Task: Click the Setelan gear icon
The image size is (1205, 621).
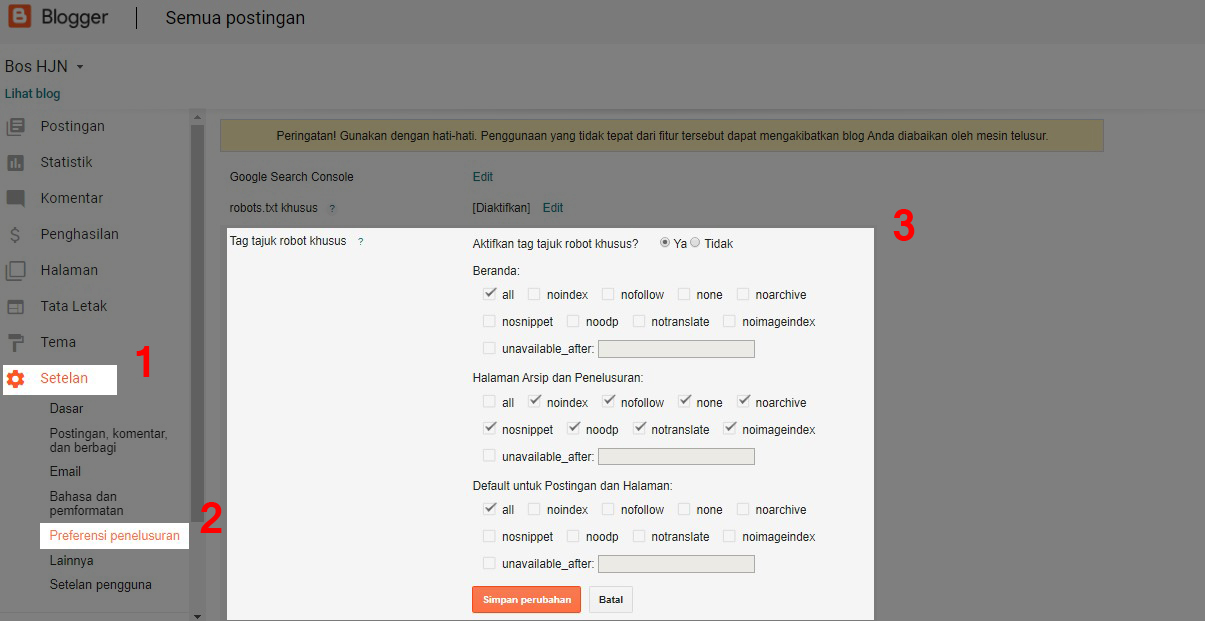Action: [15, 379]
